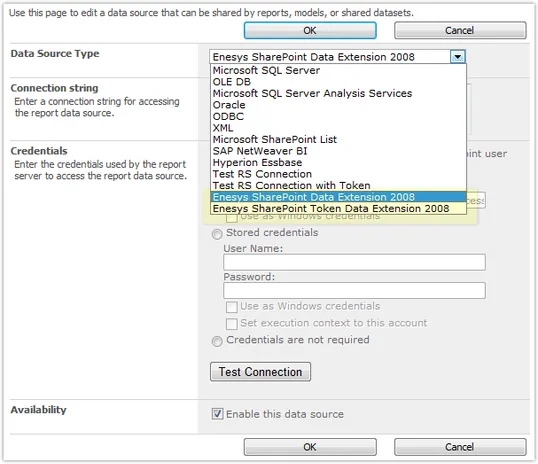
Task: Choose Microsoft SQL Server from the list
Action: [x=338, y=70]
